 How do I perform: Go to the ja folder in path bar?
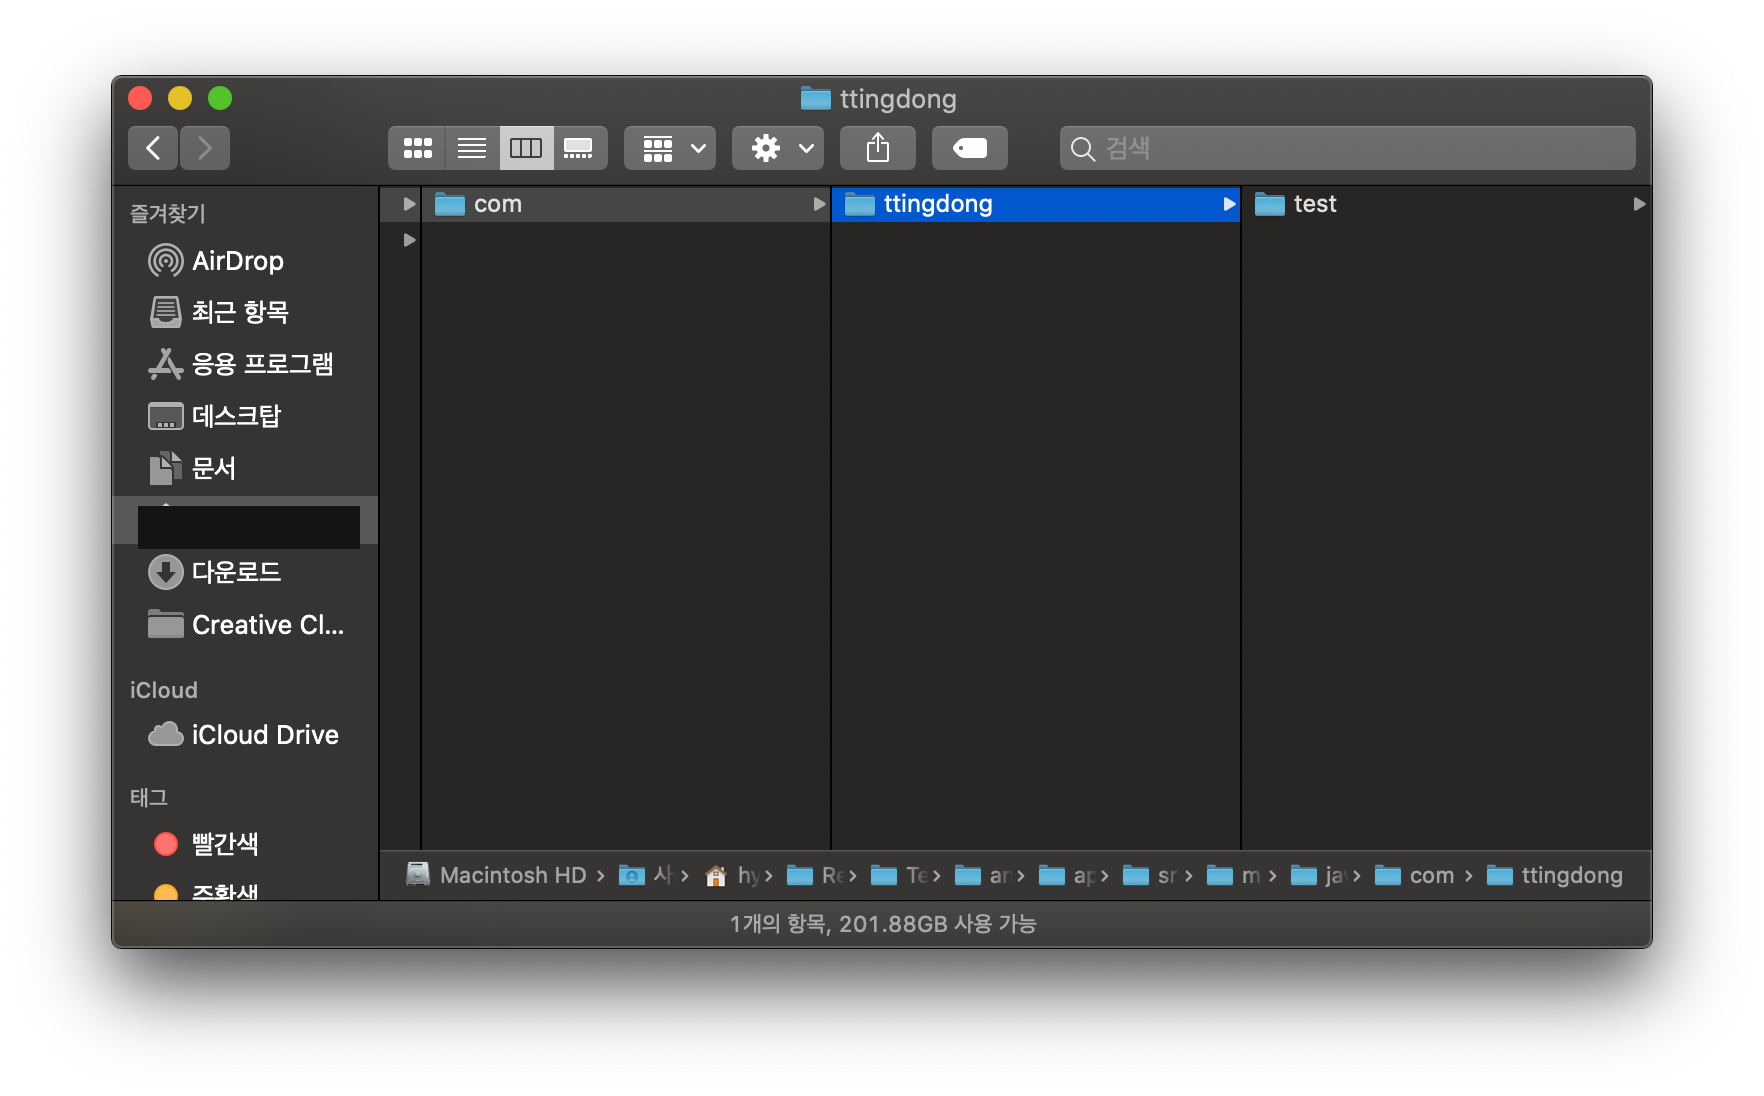(x=1318, y=875)
